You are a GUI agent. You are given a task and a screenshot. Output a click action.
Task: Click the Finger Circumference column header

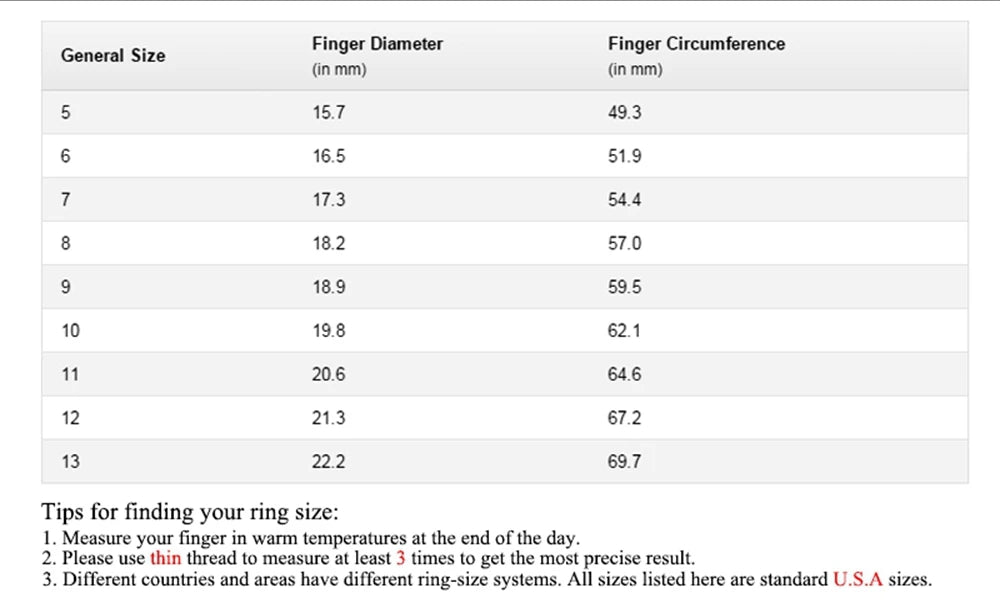coord(696,44)
